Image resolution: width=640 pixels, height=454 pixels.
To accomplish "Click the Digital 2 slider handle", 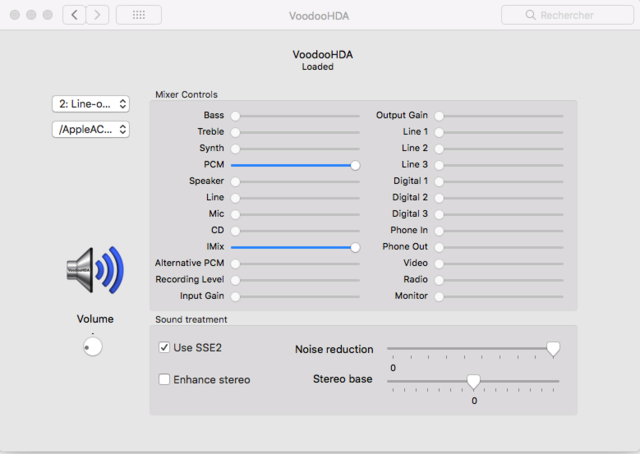I will click(439, 198).
